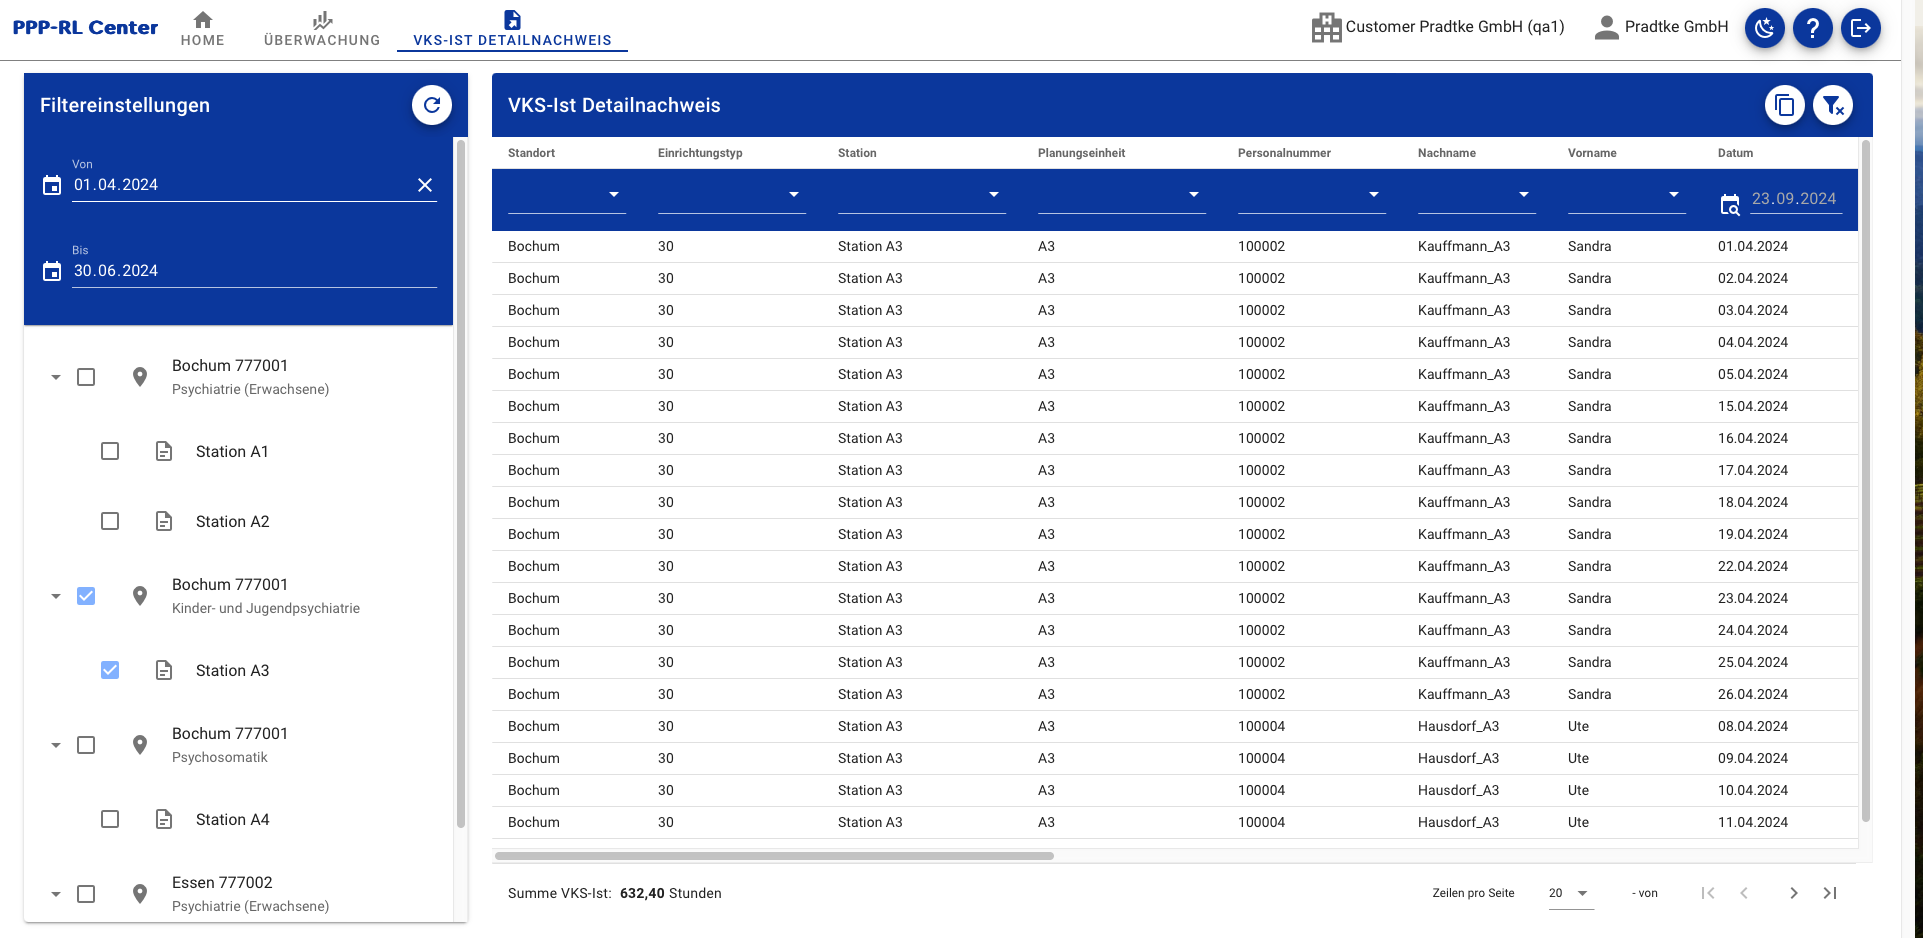Go to the previous page
Viewport: 1923px width, 938px height.
[x=1744, y=893]
